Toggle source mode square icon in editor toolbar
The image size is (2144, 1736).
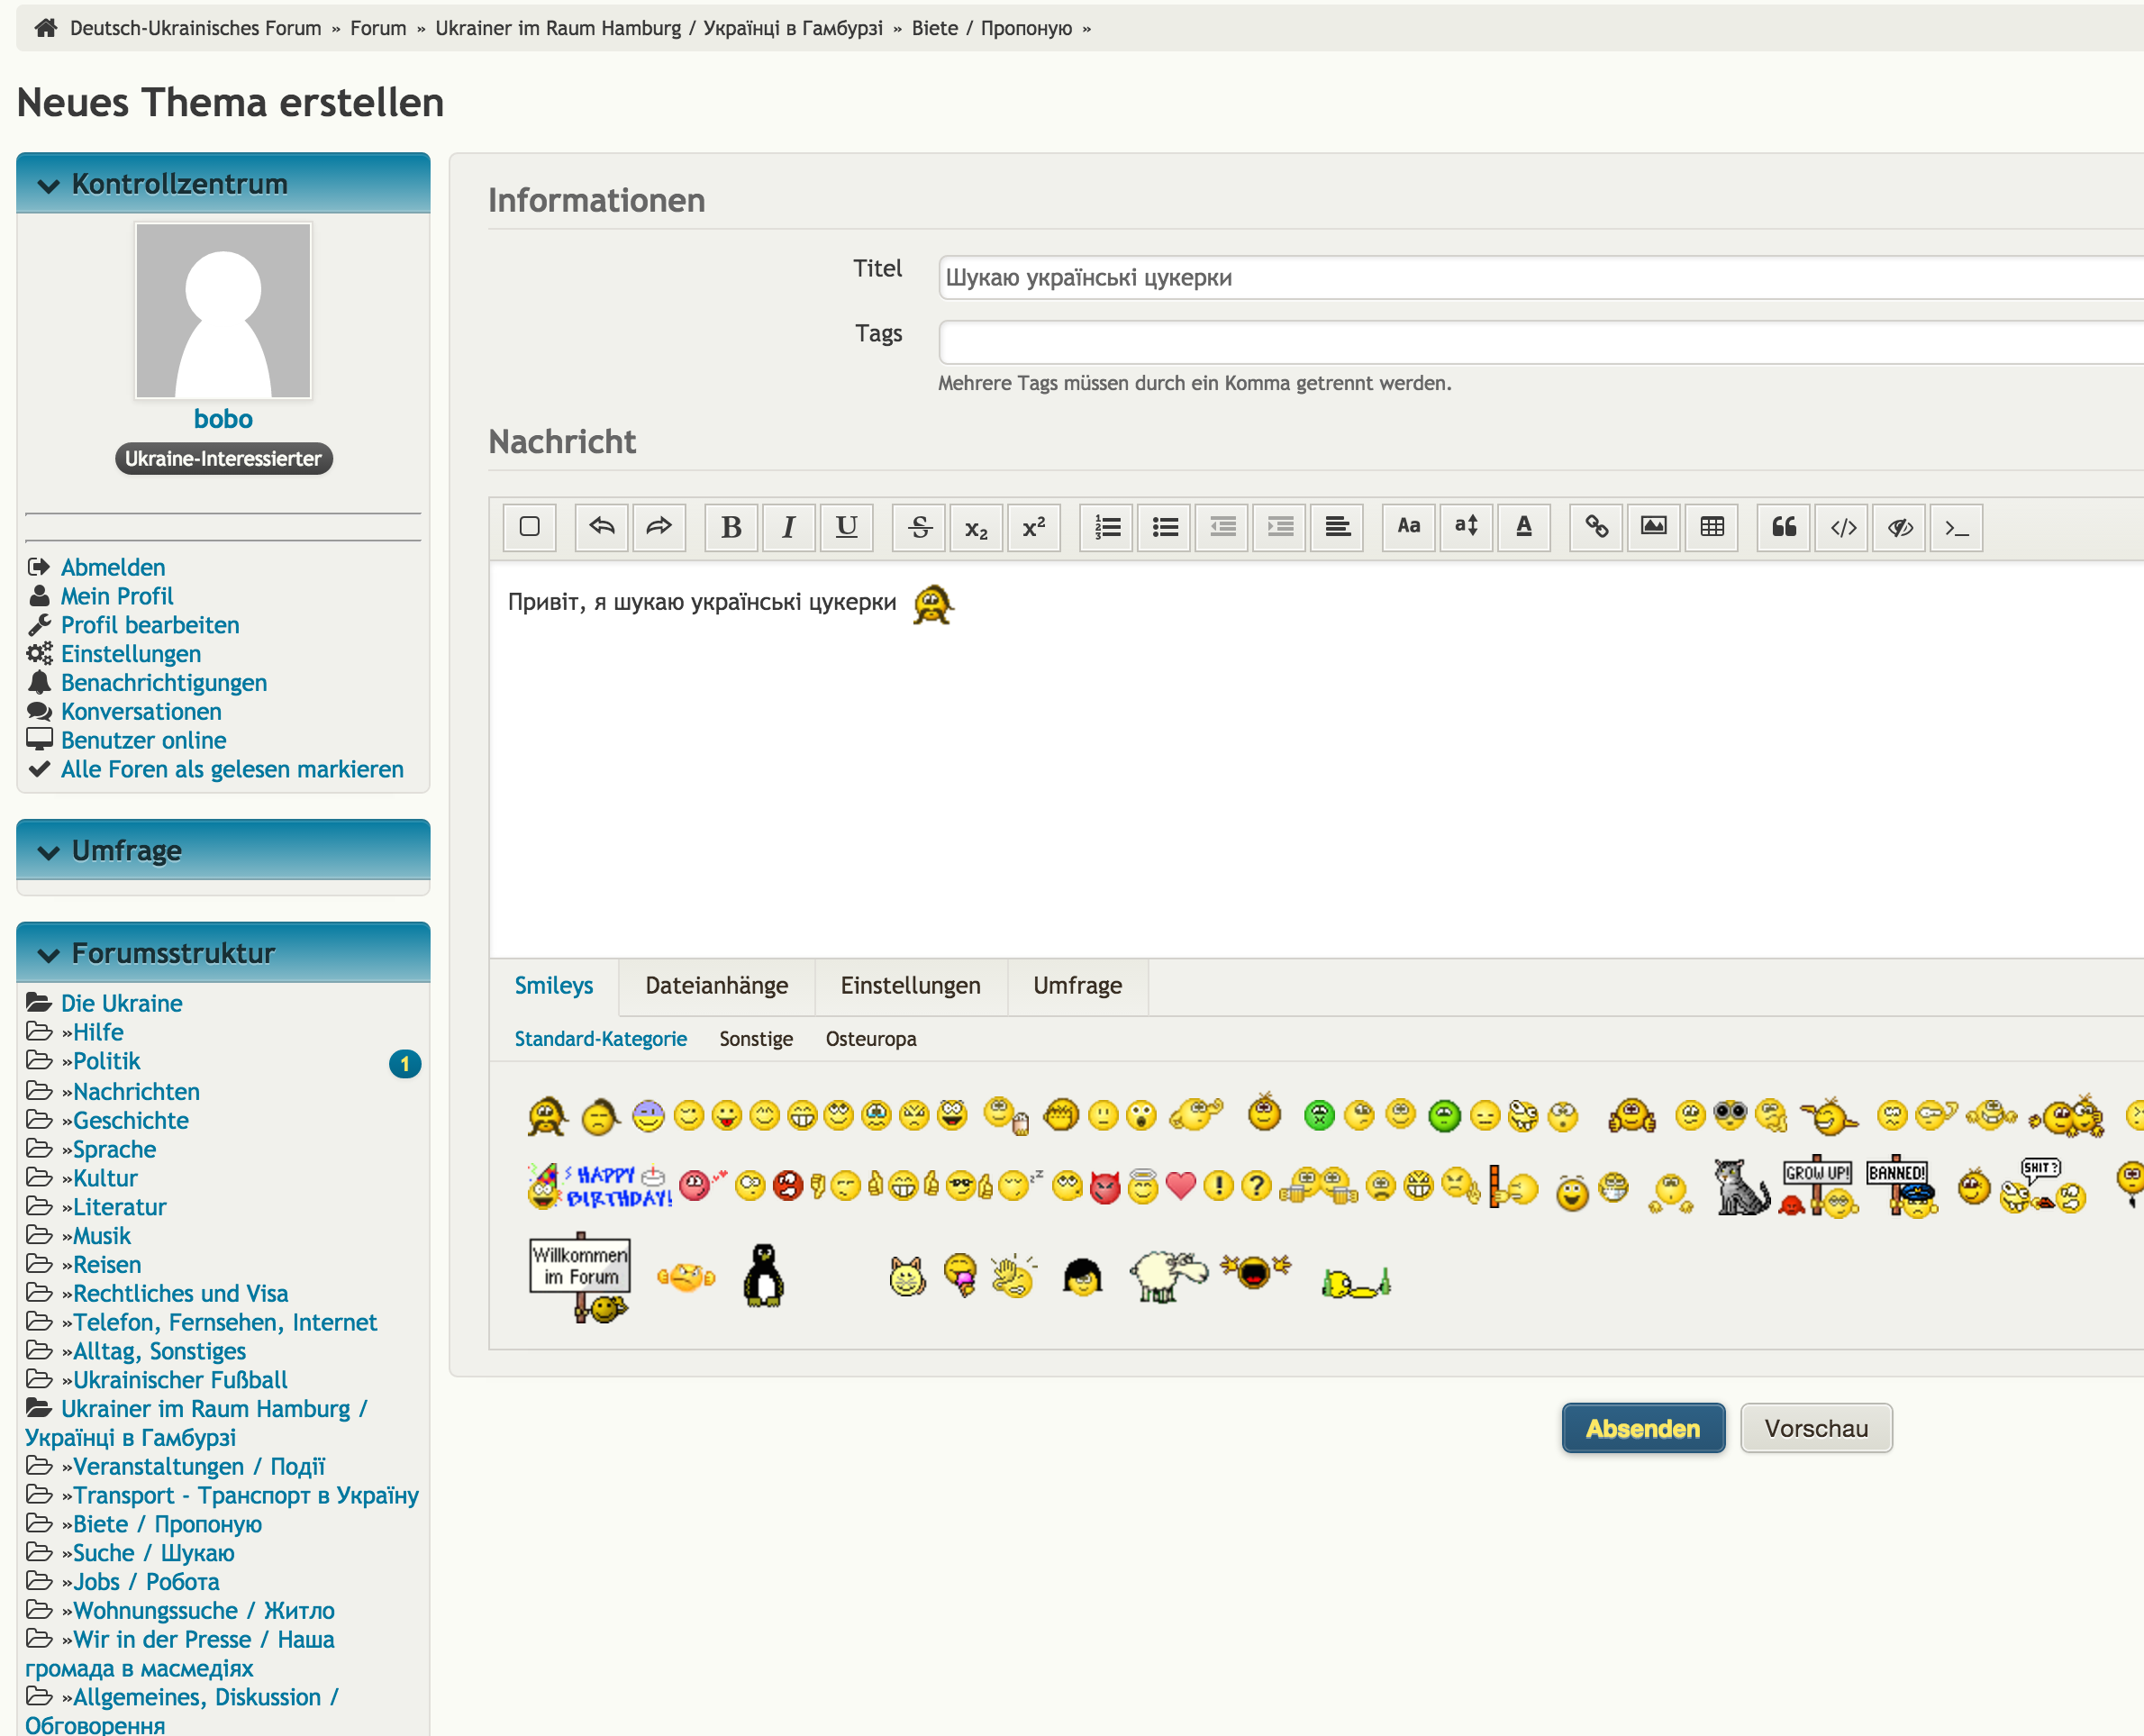(530, 527)
